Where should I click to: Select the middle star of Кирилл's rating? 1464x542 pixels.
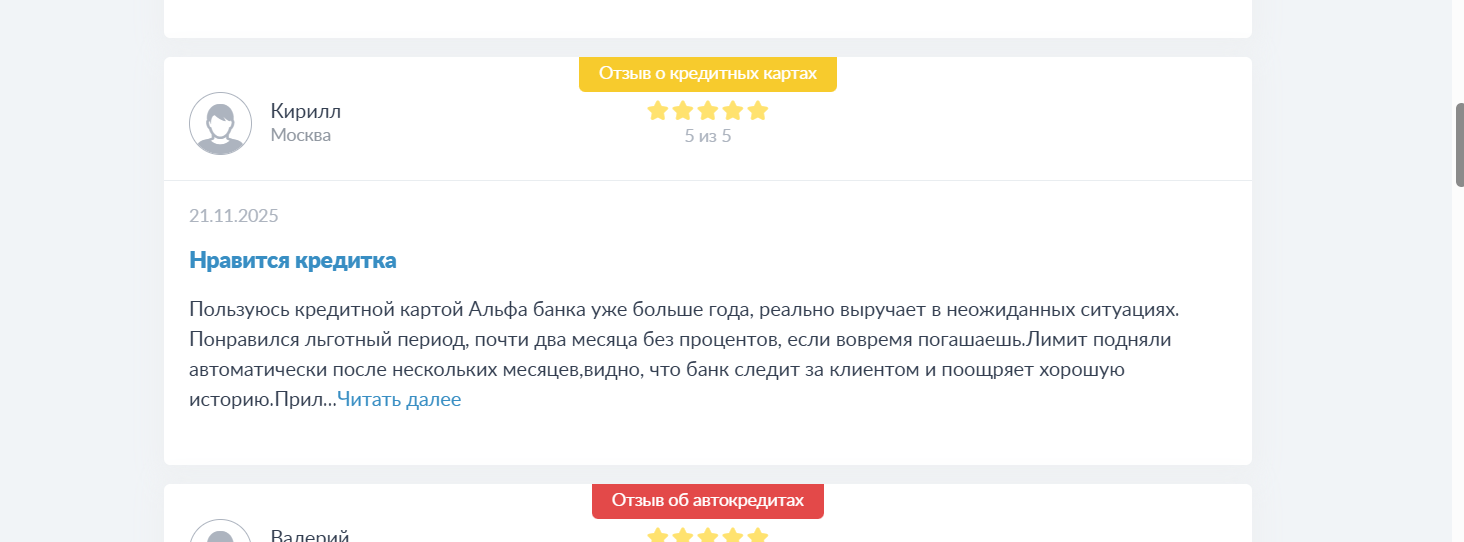coord(708,111)
